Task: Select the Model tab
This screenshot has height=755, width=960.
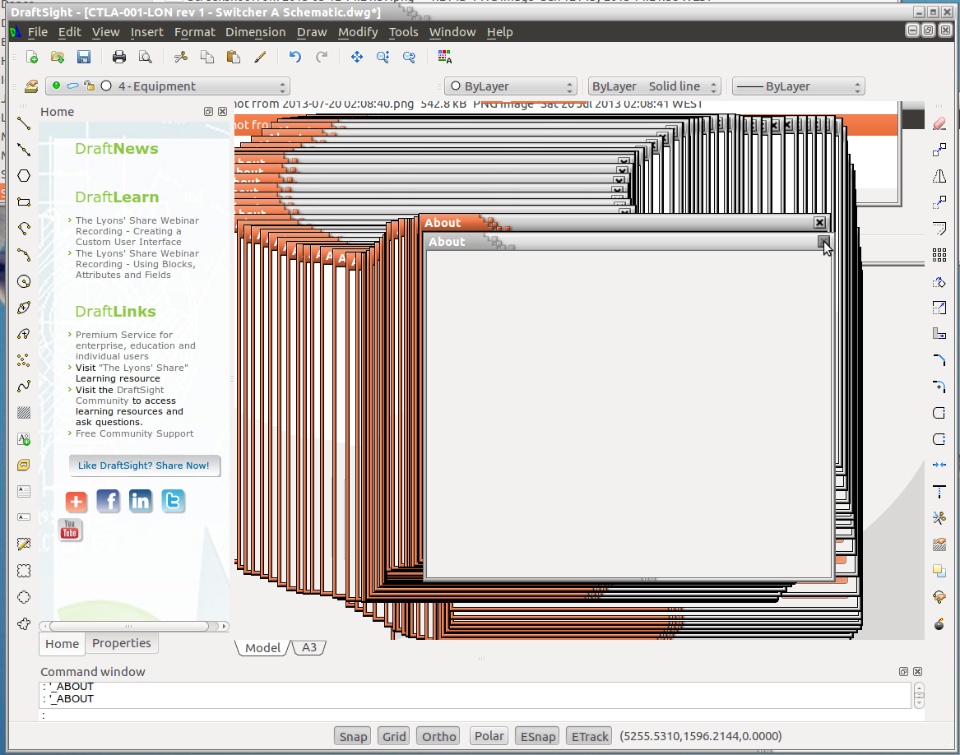Action: coord(263,647)
